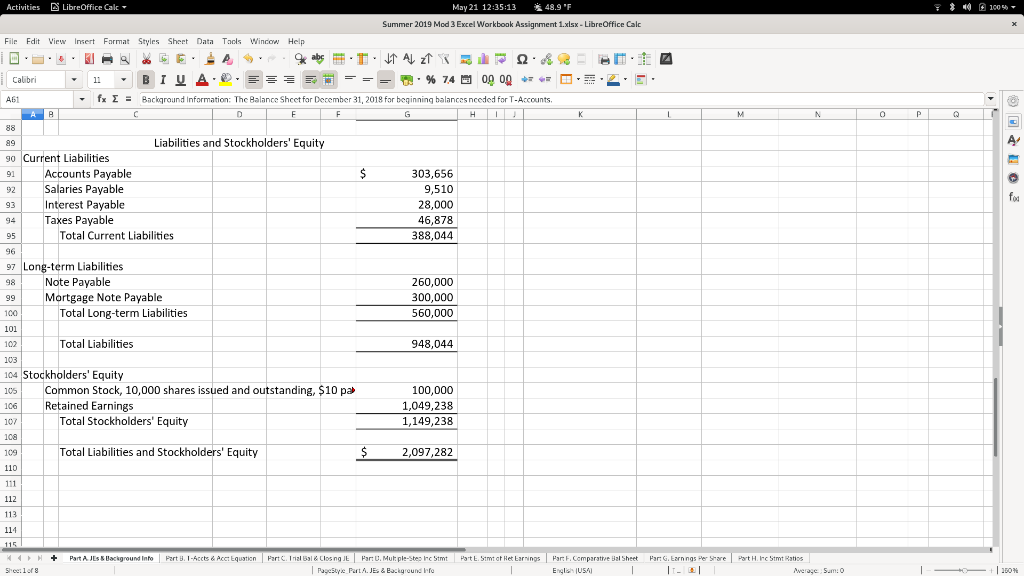Open the font size dropdown

click(123, 80)
